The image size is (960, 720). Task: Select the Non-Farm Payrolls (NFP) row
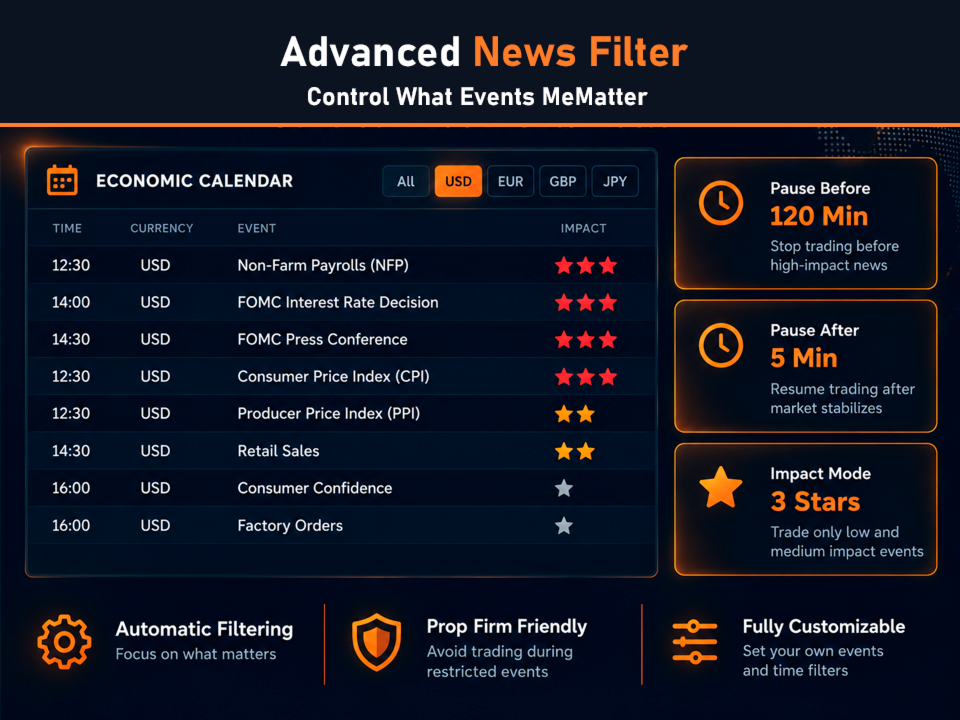pyautogui.click(x=343, y=265)
